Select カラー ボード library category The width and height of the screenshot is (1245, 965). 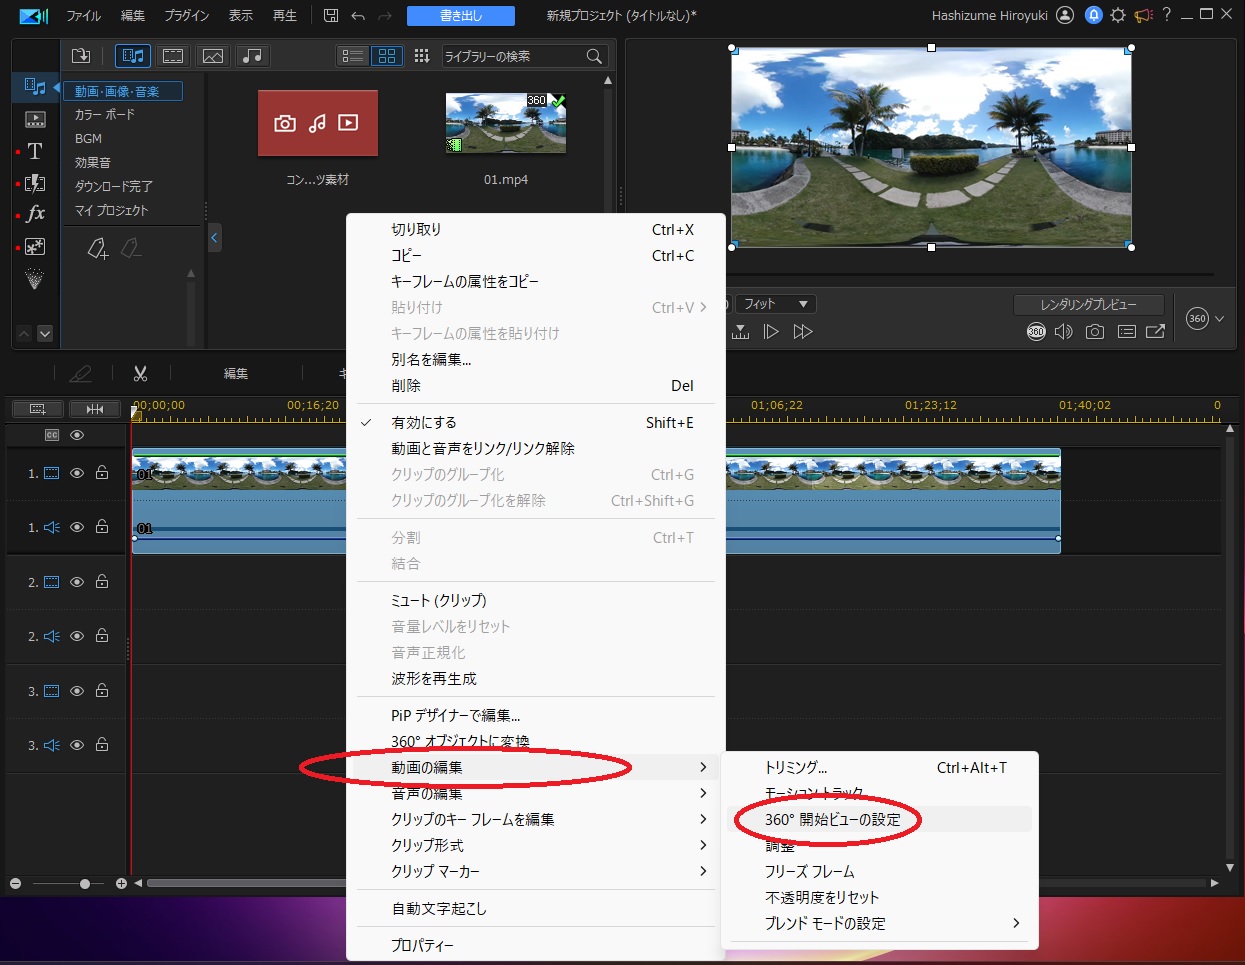(x=105, y=115)
